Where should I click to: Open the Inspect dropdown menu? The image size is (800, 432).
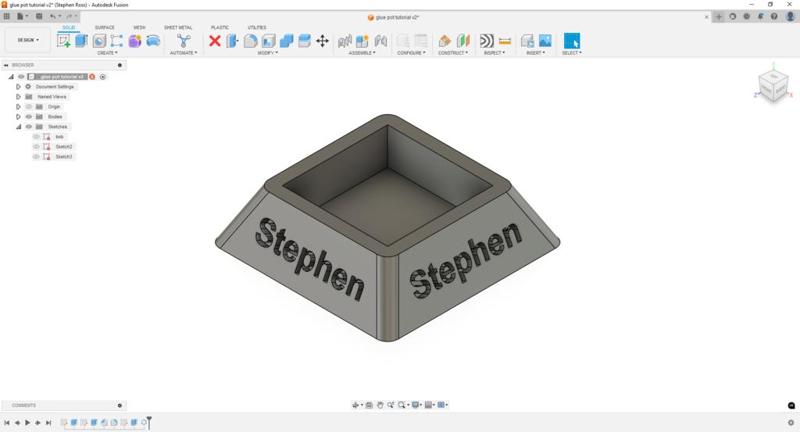[494, 53]
